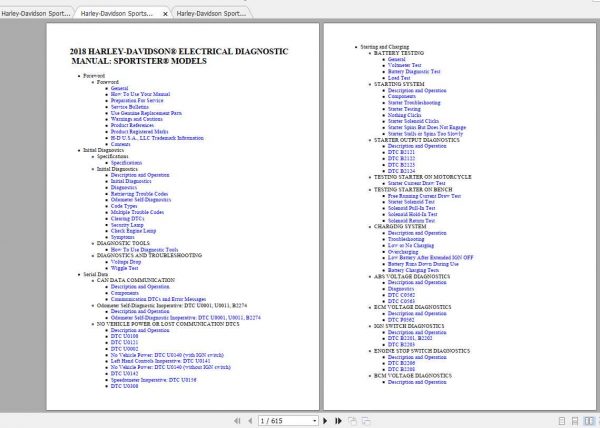Open the Voltmeter Test link
600x428 pixels.
(x=404, y=65)
